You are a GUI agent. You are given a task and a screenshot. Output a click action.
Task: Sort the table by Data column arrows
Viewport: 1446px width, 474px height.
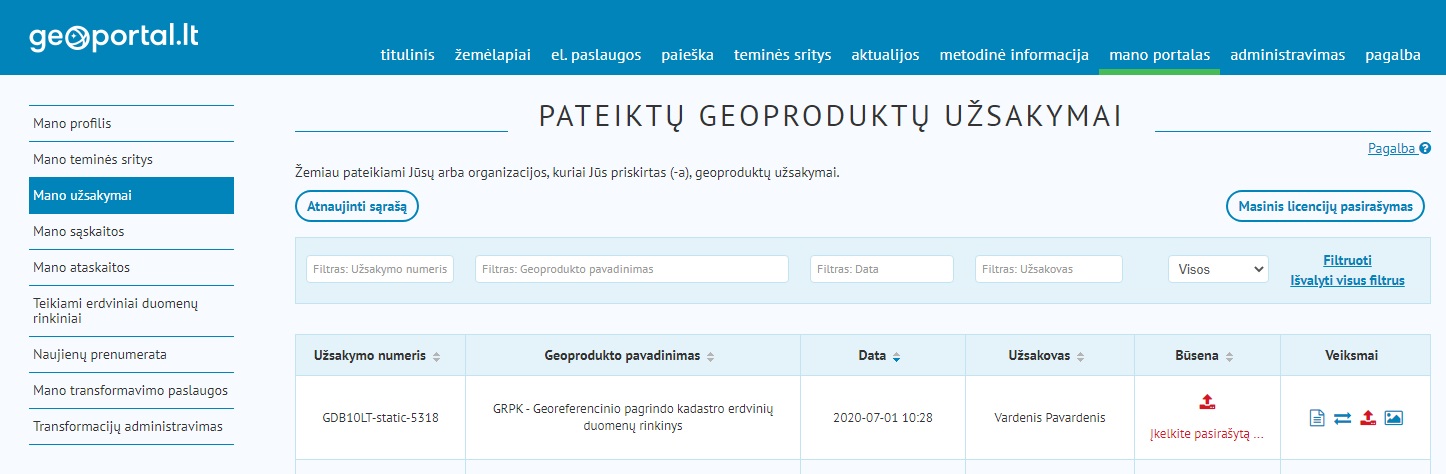[x=896, y=356]
